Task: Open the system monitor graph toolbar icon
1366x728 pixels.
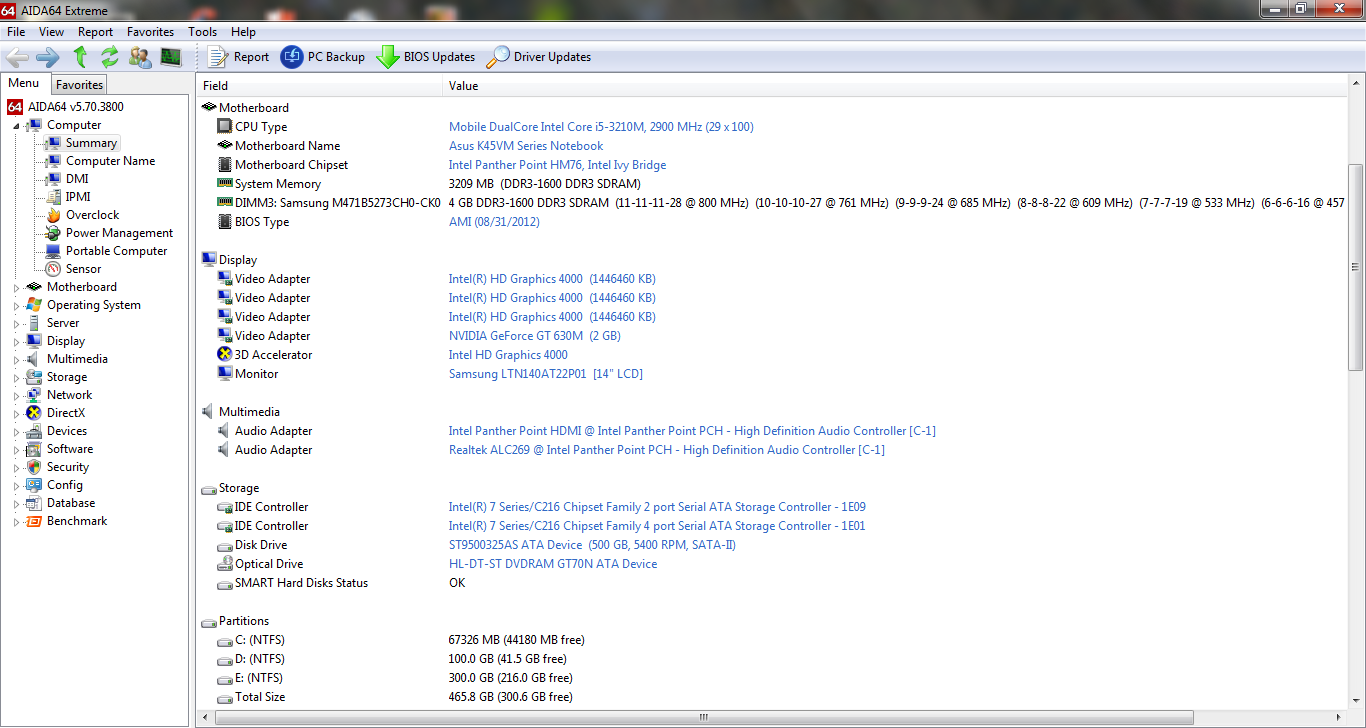Action: 171,57
